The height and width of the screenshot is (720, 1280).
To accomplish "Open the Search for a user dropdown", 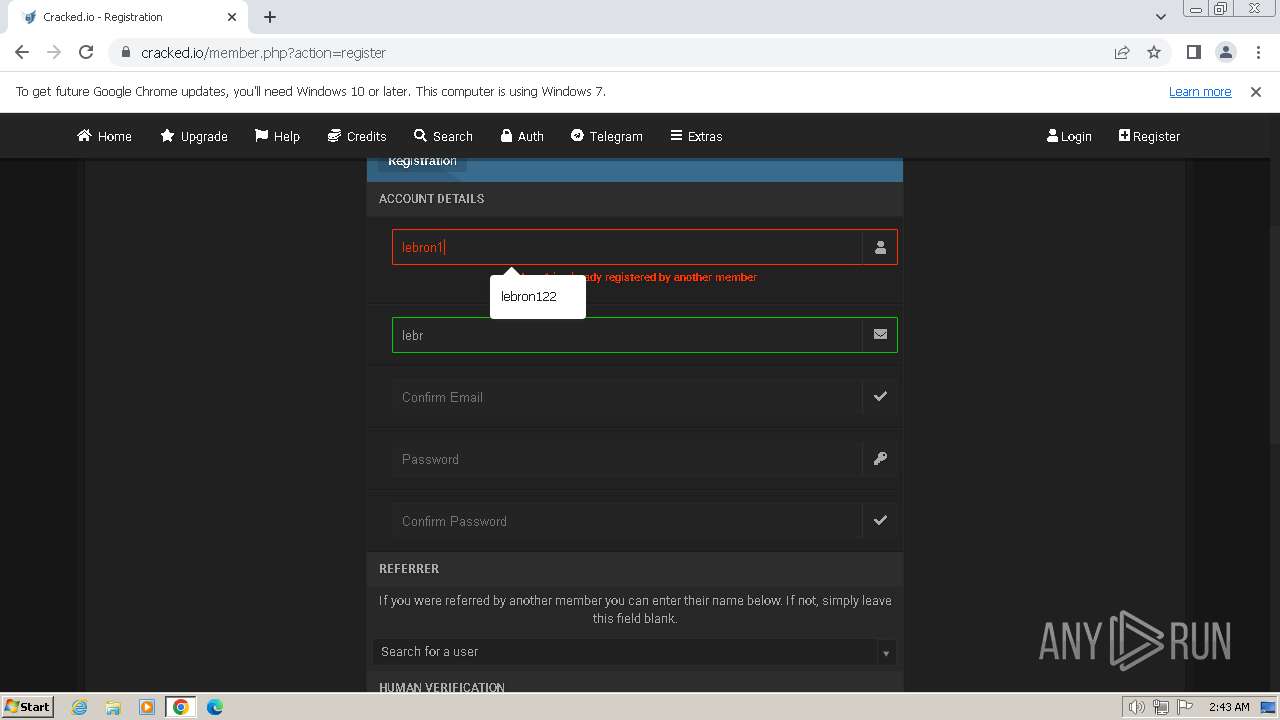I will click(634, 652).
